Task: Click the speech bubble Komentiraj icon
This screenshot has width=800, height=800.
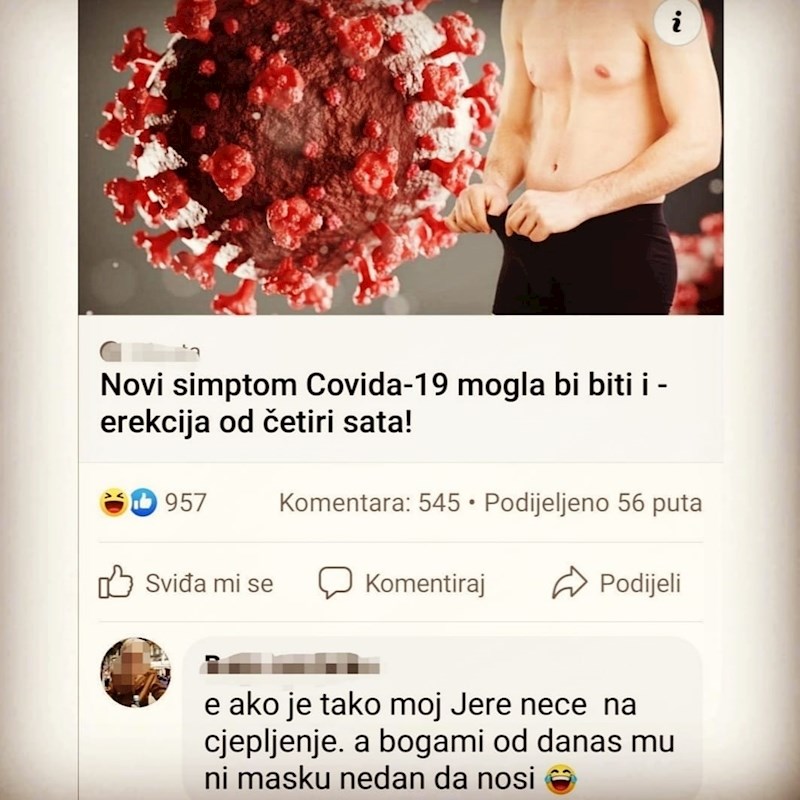Action: click(x=335, y=582)
